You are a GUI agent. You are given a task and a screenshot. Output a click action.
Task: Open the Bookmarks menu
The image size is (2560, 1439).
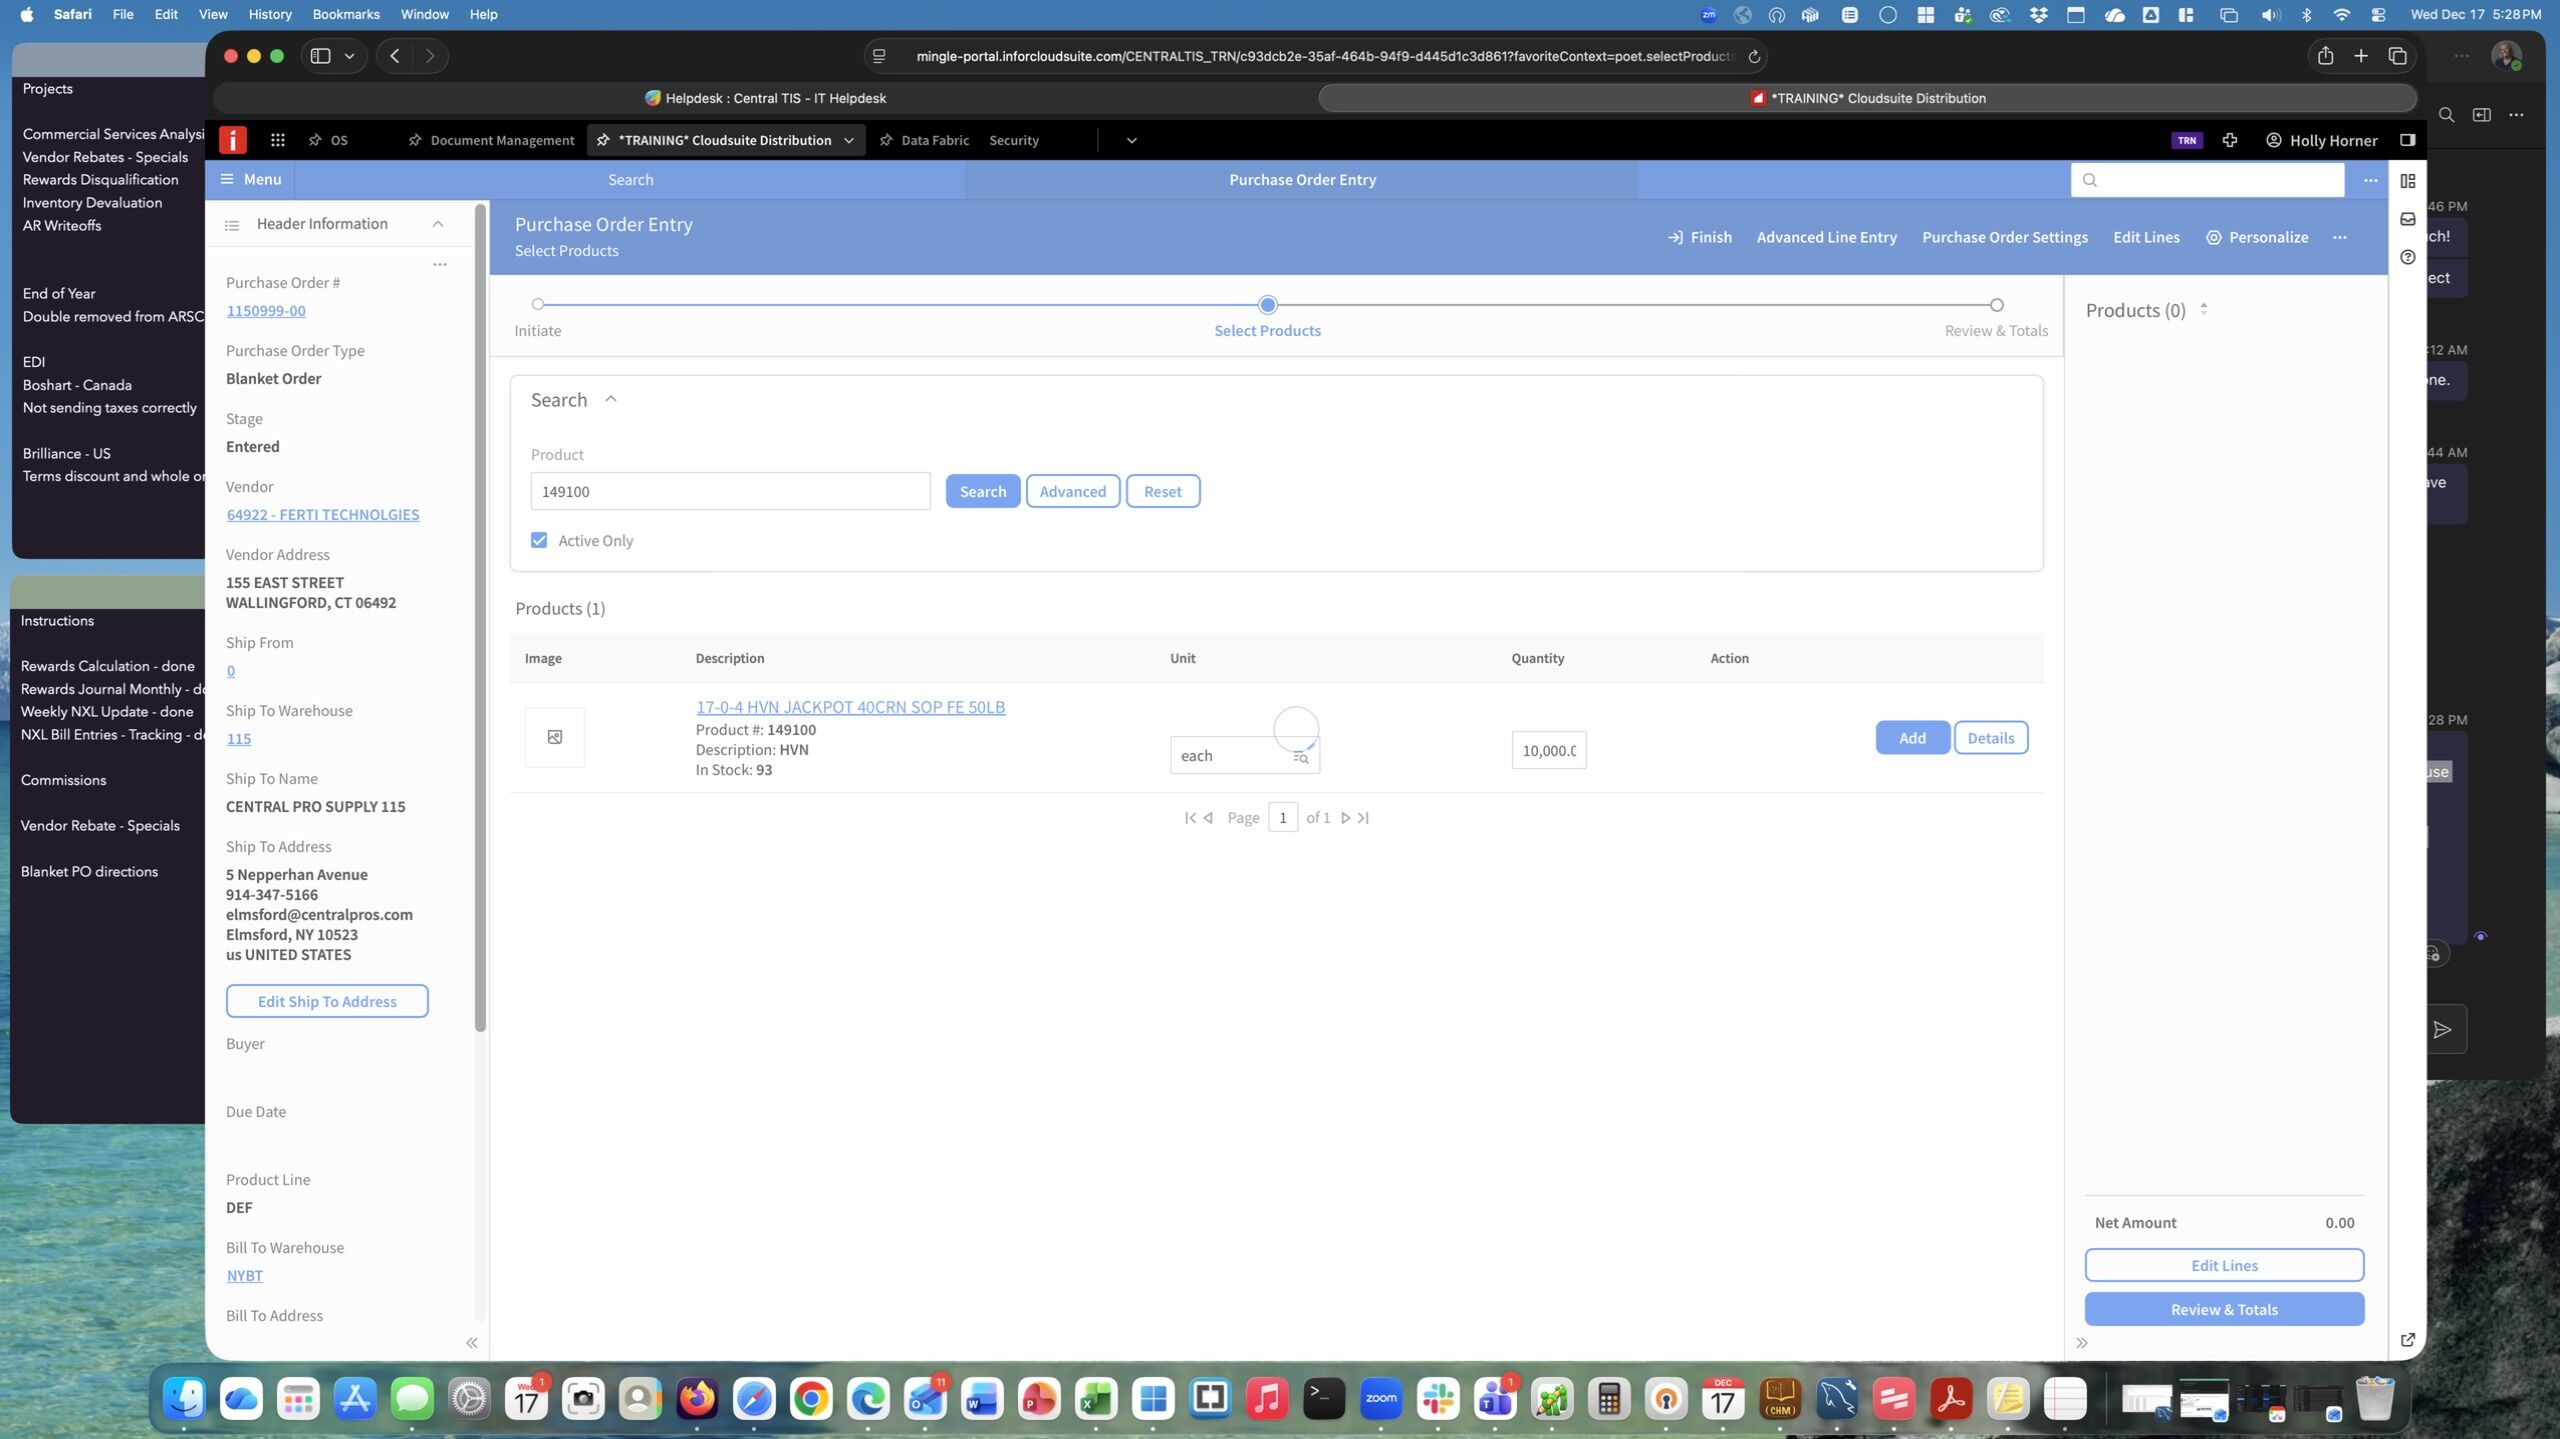click(x=346, y=14)
